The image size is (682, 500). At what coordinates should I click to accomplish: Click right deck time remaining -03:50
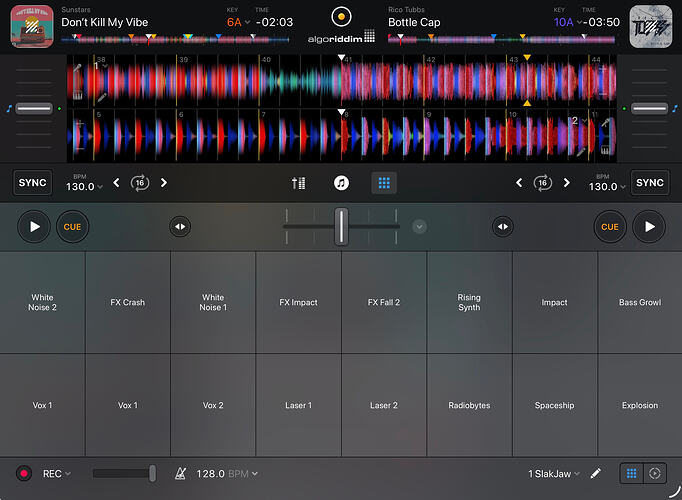(602, 22)
